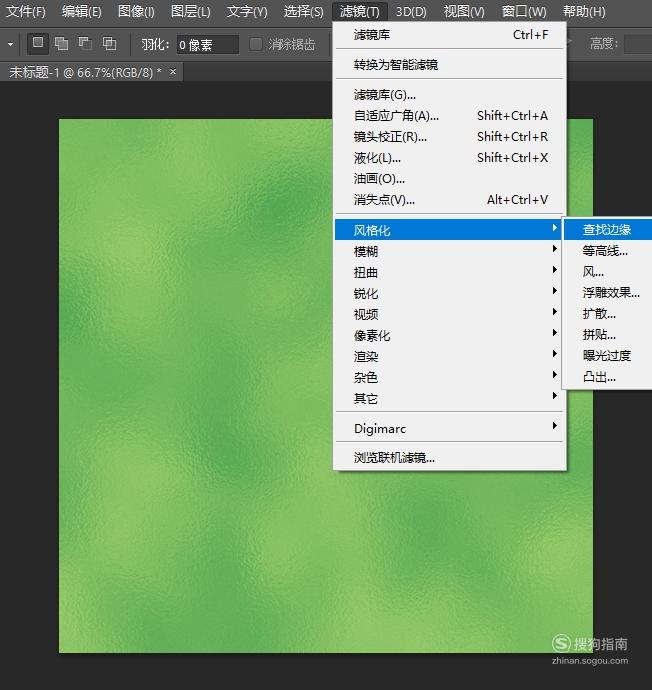This screenshot has height=690, width=652.
Task: Choose 镜头校正(R)...
Action: (449, 137)
